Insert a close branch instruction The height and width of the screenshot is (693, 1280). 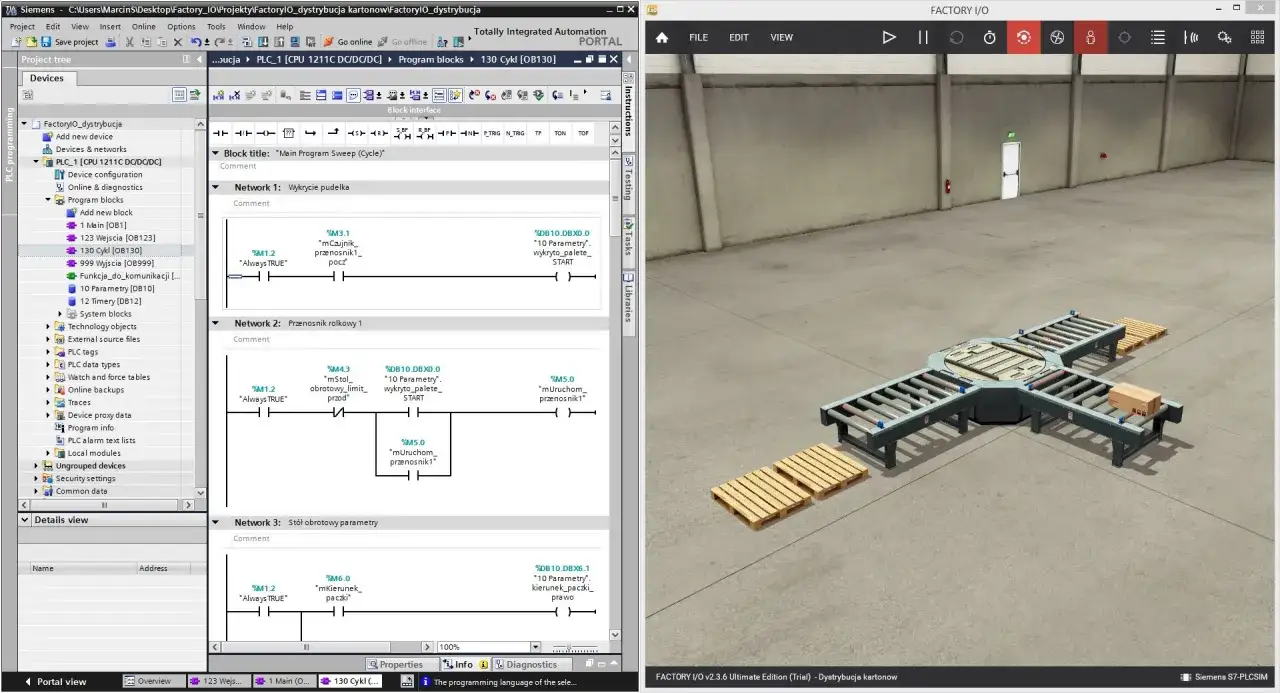pyautogui.click(x=334, y=132)
